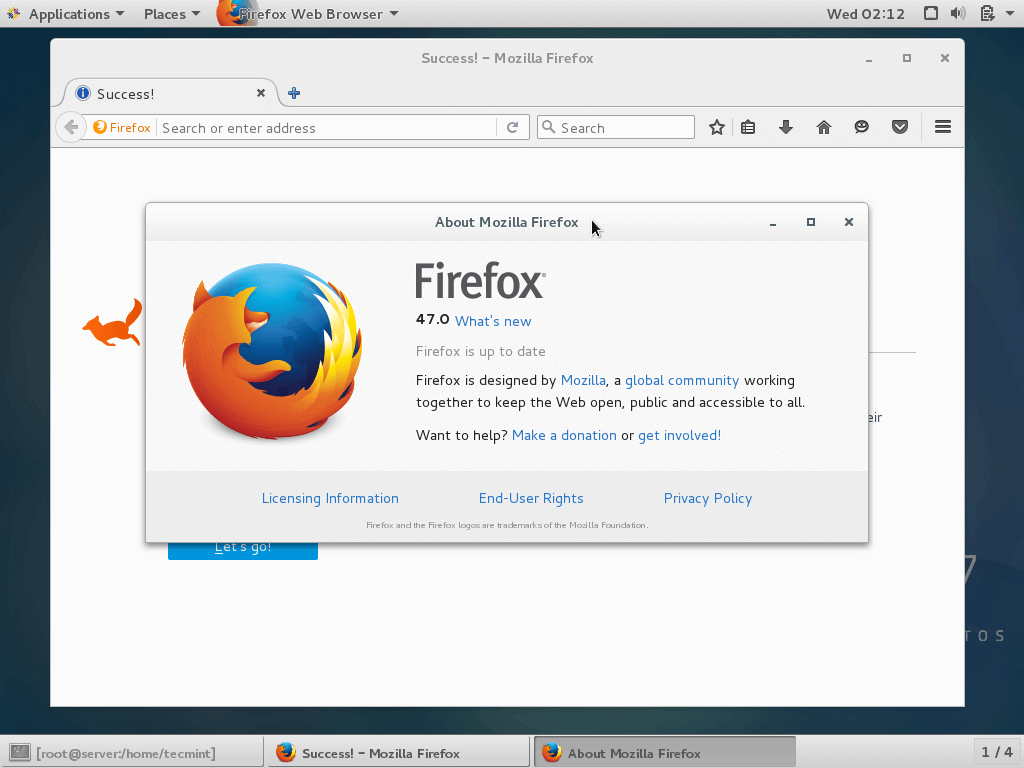
Task: Open the clipboard system menu icon
Action: pos(987,14)
